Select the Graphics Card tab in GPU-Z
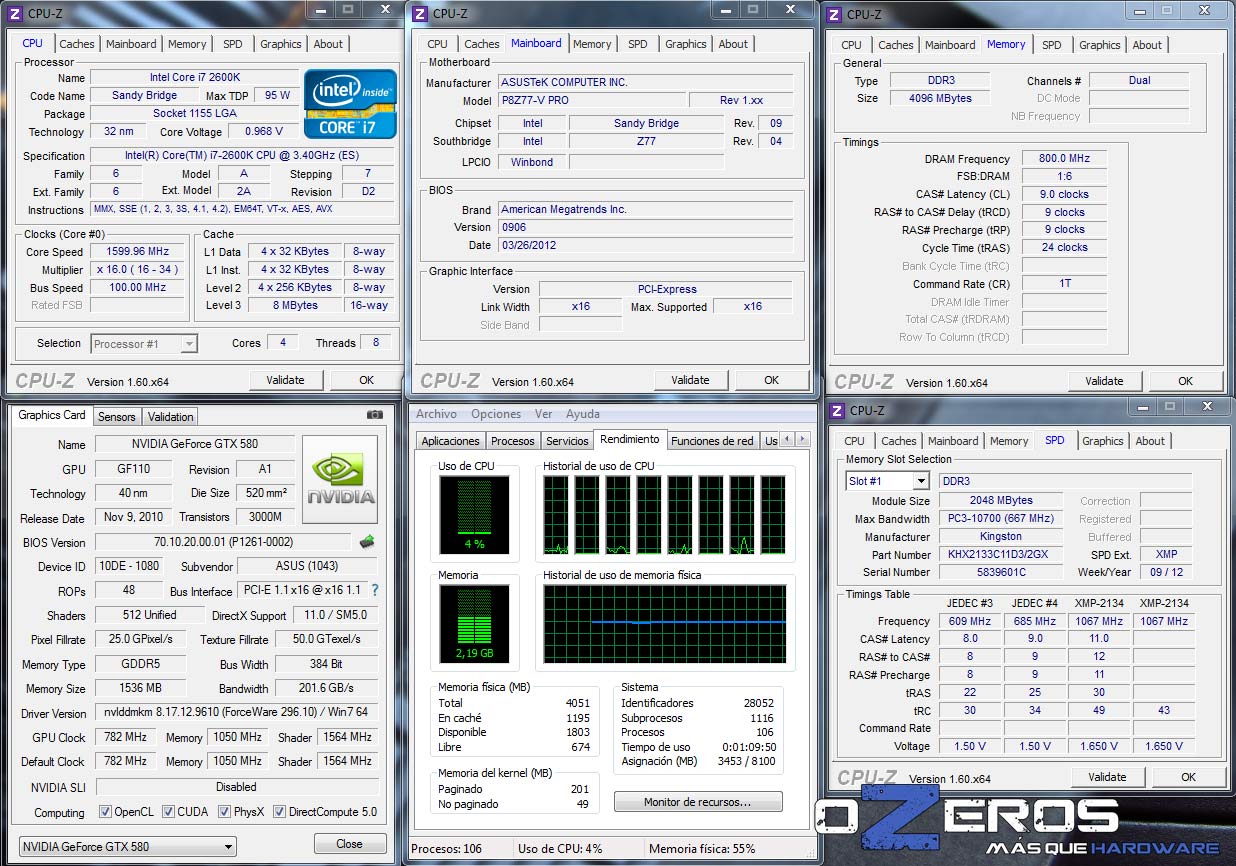 [x=52, y=415]
